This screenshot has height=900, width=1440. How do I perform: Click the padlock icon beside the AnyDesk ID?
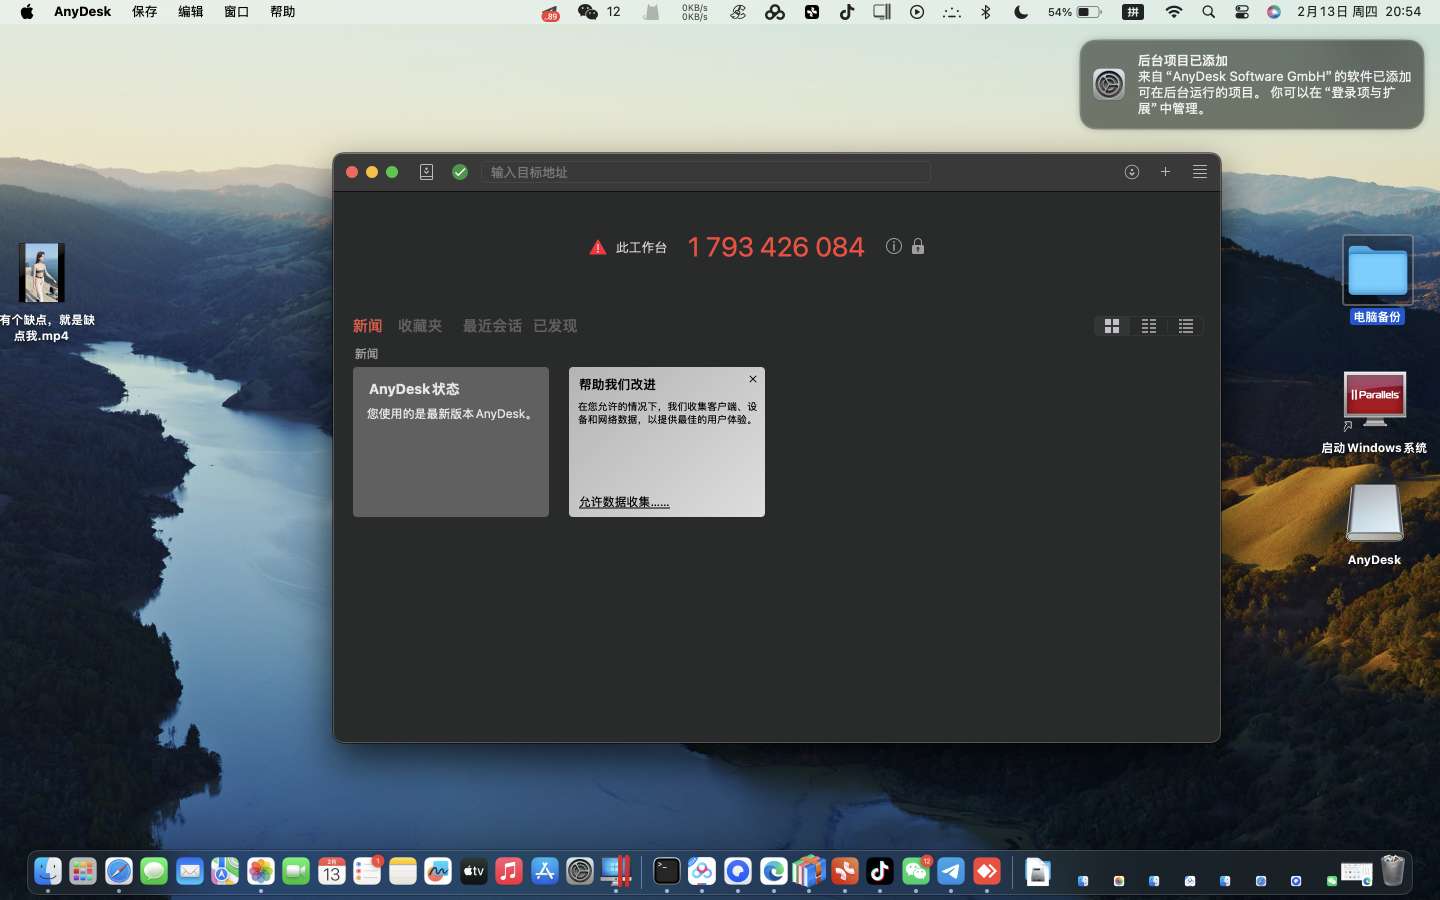pyautogui.click(x=918, y=246)
